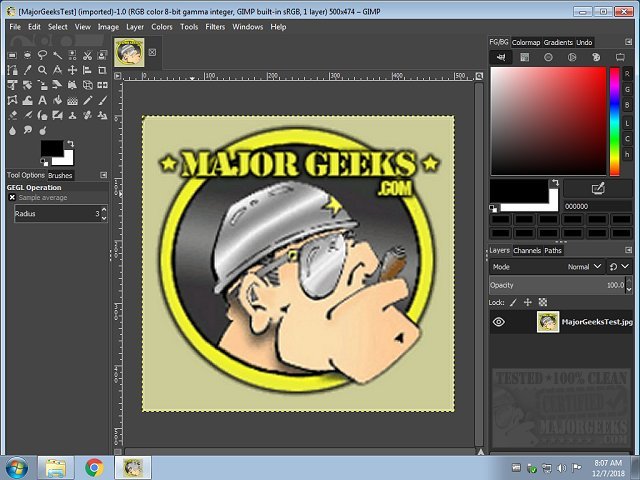Open the layer Mode Normal dropdown
This screenshot has height=480, width=640.
point(584,267)
